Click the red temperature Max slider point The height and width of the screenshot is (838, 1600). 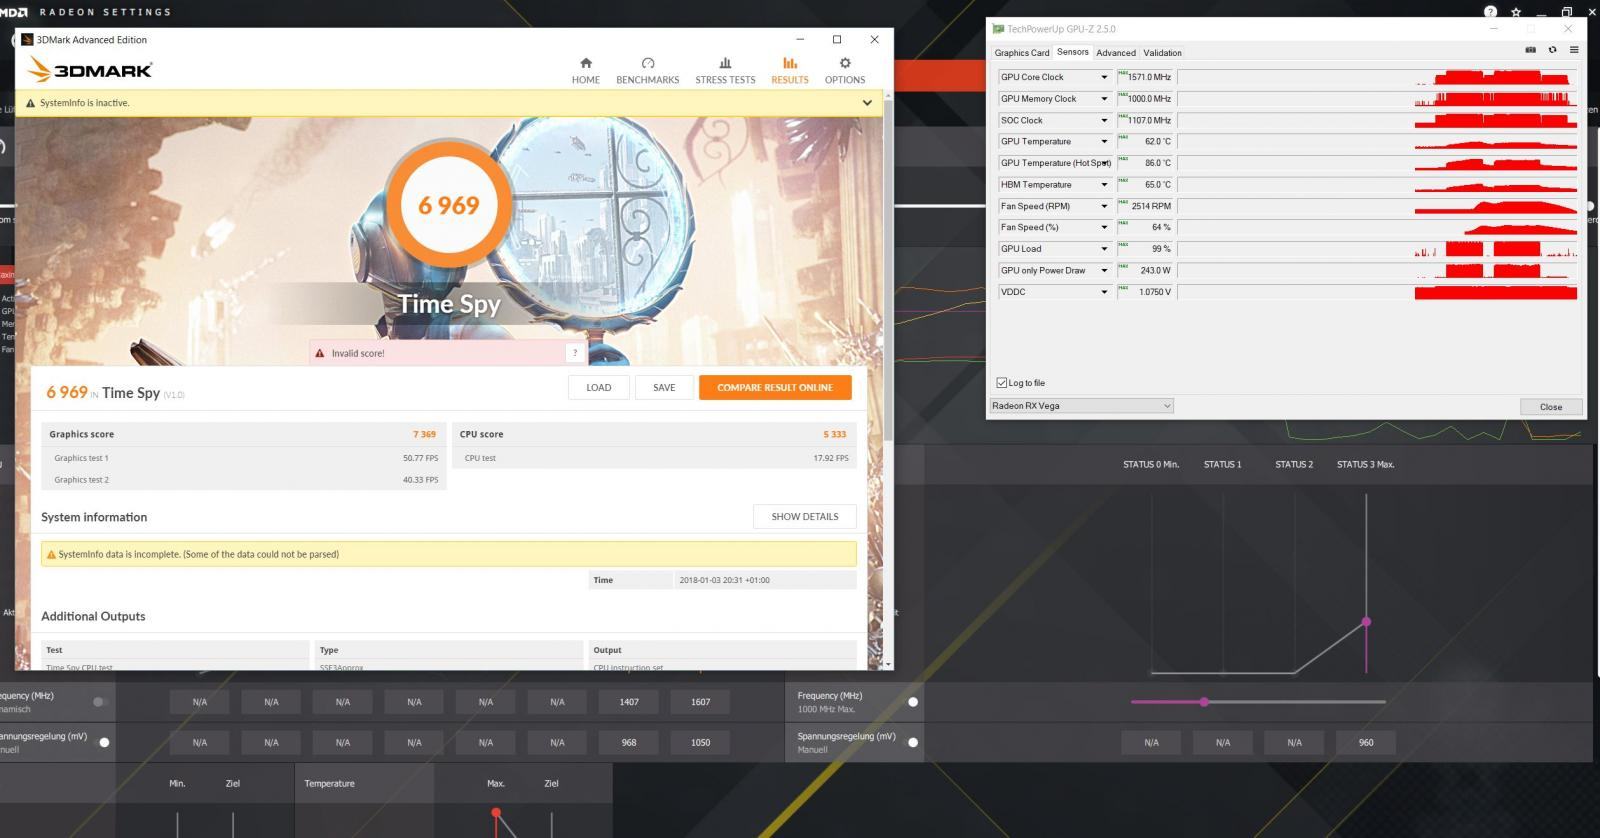[x=496, y=813]
